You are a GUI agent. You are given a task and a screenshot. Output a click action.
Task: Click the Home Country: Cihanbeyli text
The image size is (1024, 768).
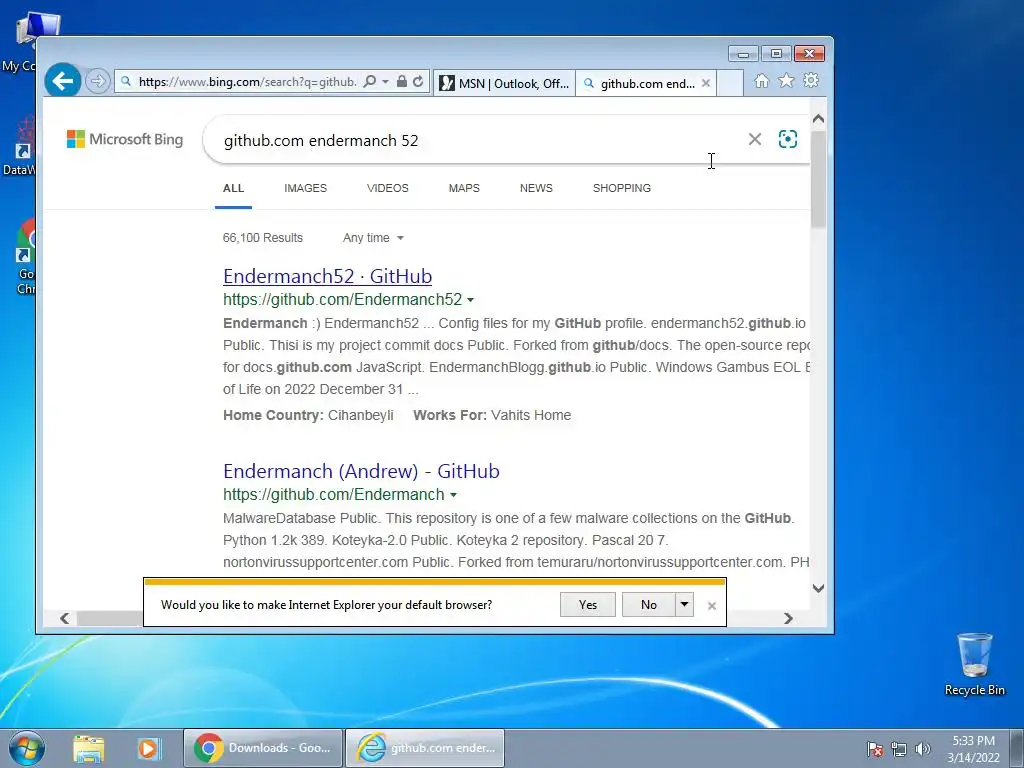point(308,415)
